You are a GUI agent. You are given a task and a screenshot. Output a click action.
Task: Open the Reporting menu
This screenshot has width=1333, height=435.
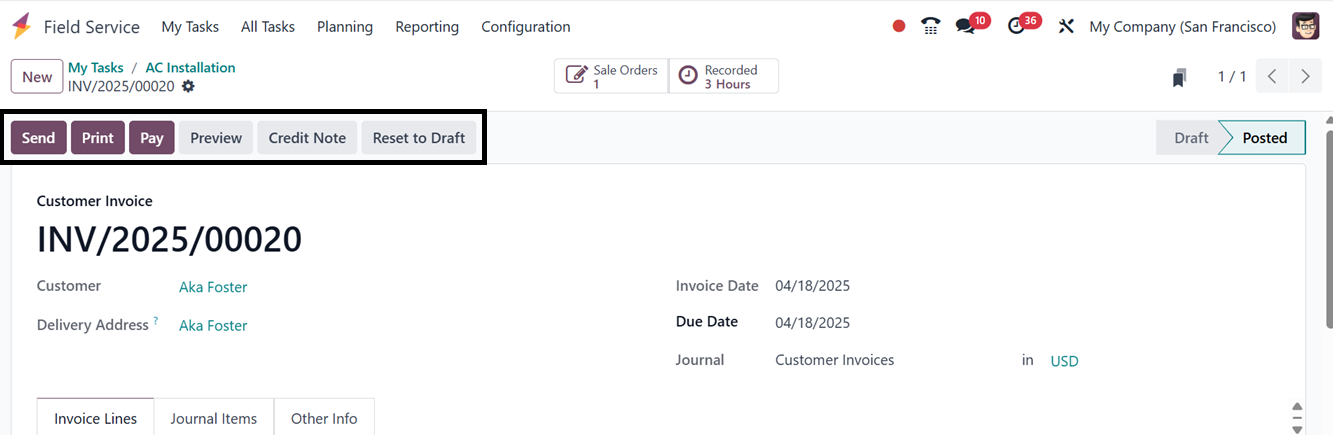(427, 27)
